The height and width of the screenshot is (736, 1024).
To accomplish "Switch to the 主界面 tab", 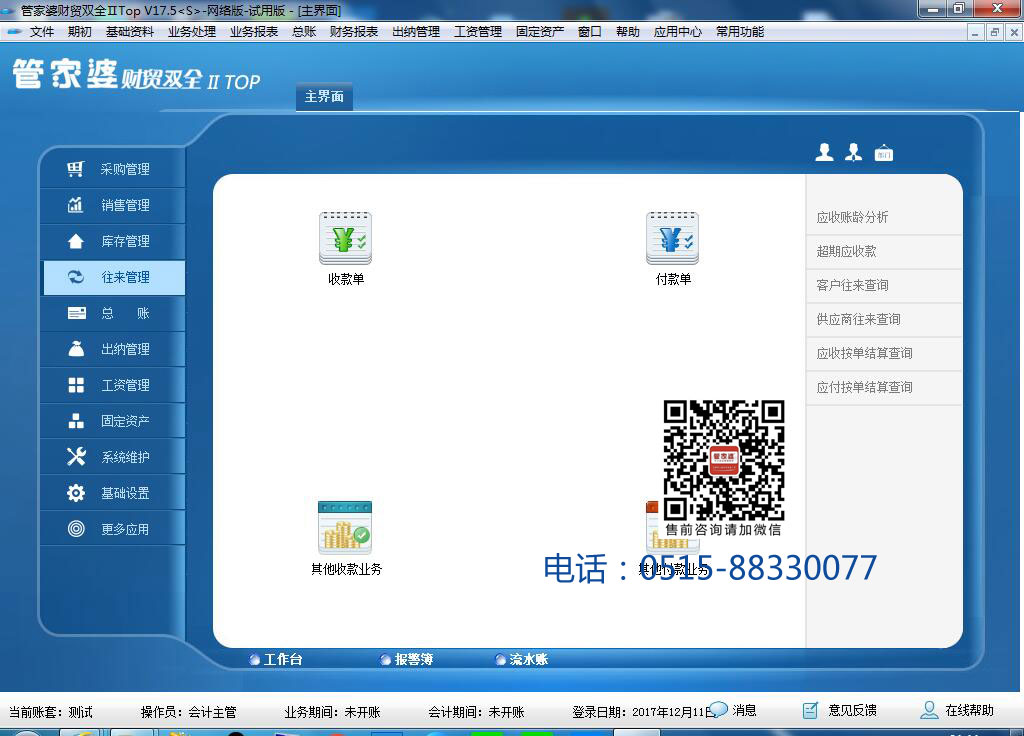I will [324, 97].
